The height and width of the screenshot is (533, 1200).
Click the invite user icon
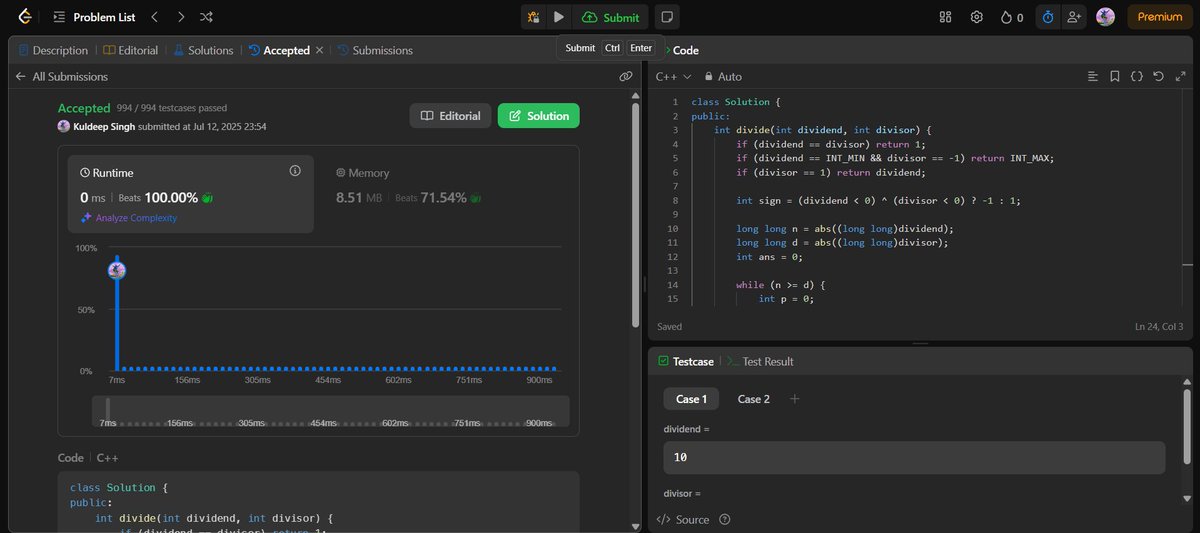[1074, 17]
